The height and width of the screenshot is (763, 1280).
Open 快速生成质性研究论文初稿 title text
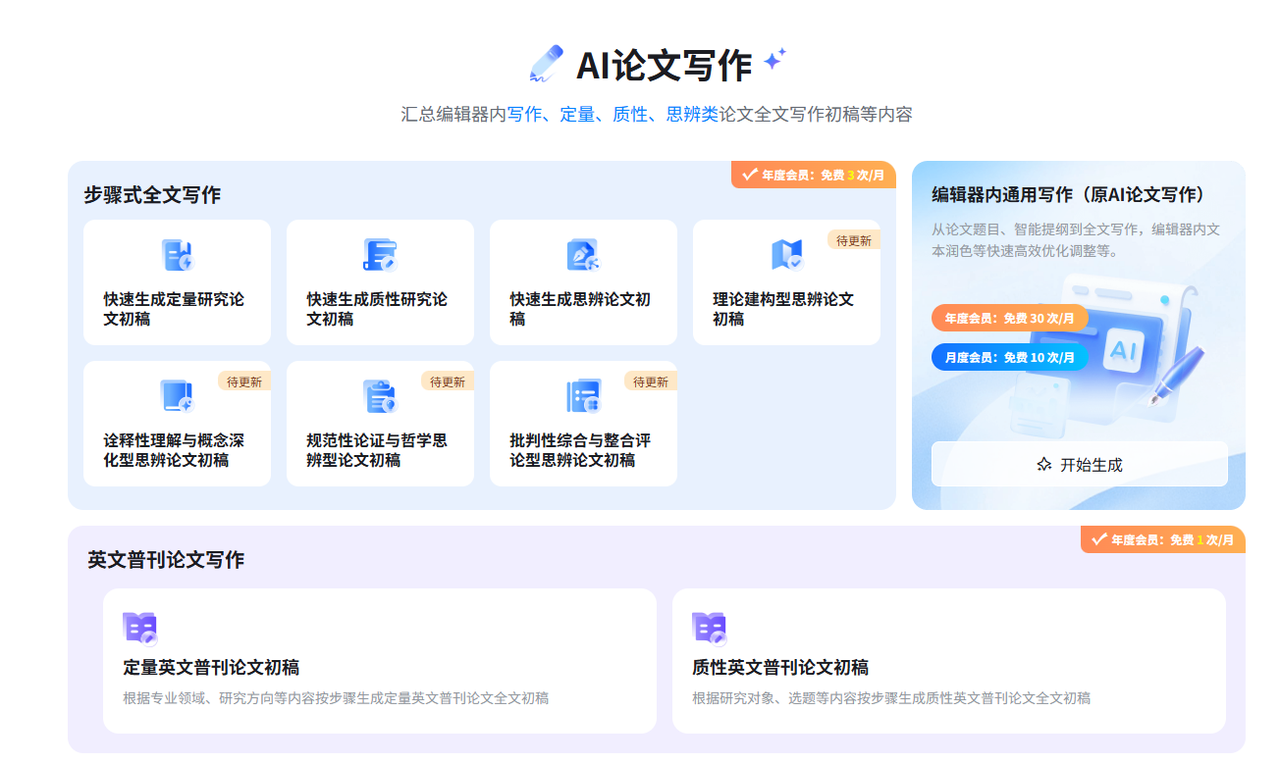click(x=377, y=309)
